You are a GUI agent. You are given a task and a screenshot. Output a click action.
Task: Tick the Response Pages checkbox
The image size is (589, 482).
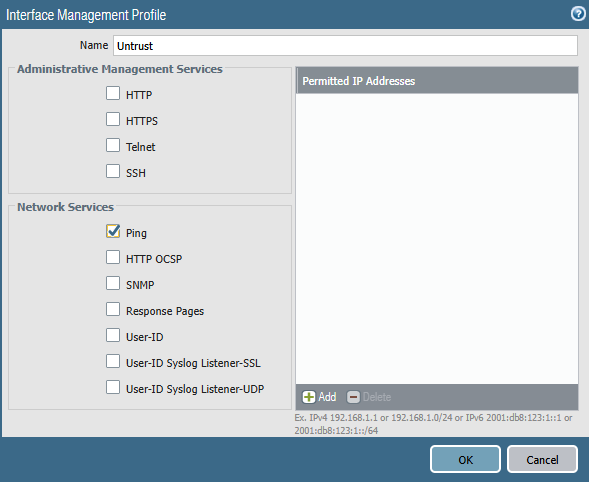tap(113, 309)
